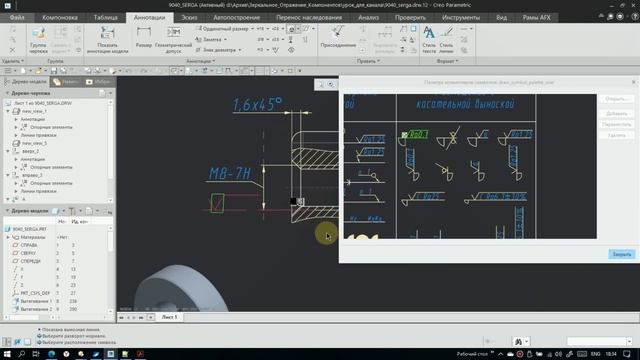Open the Править group dropdown
The image size is (640, 360).
coord(368,61)
